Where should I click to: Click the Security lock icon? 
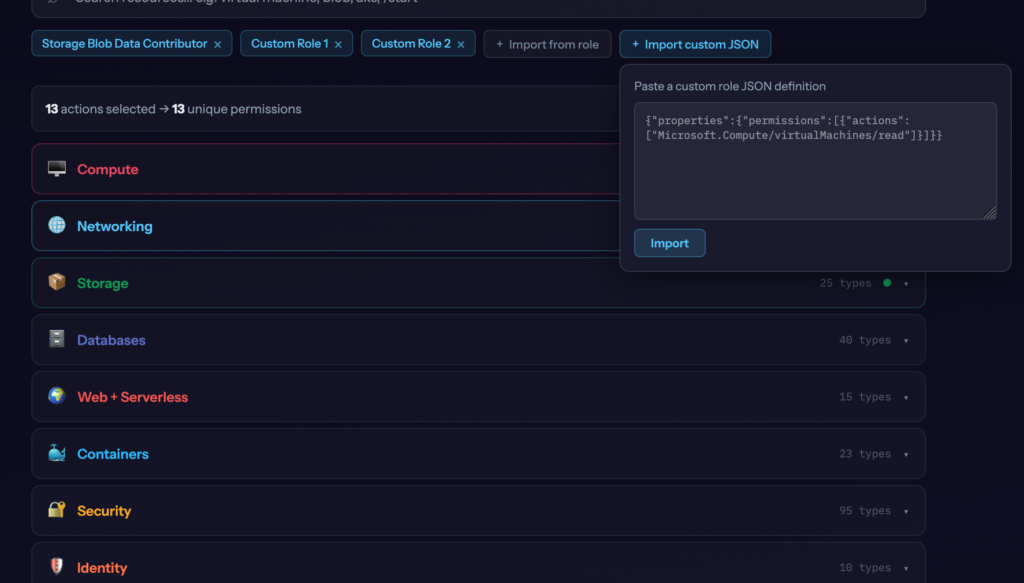pos(57,511)
